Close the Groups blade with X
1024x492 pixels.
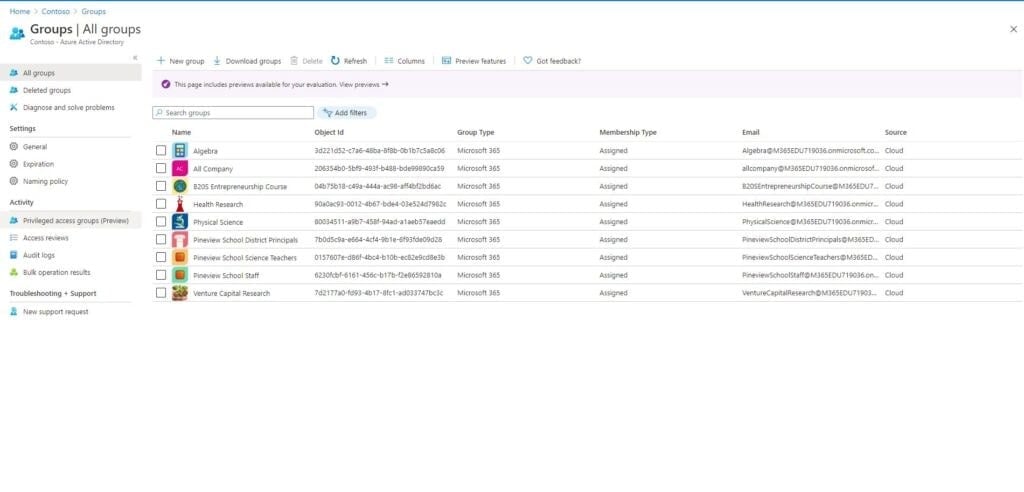(1013, 30)
